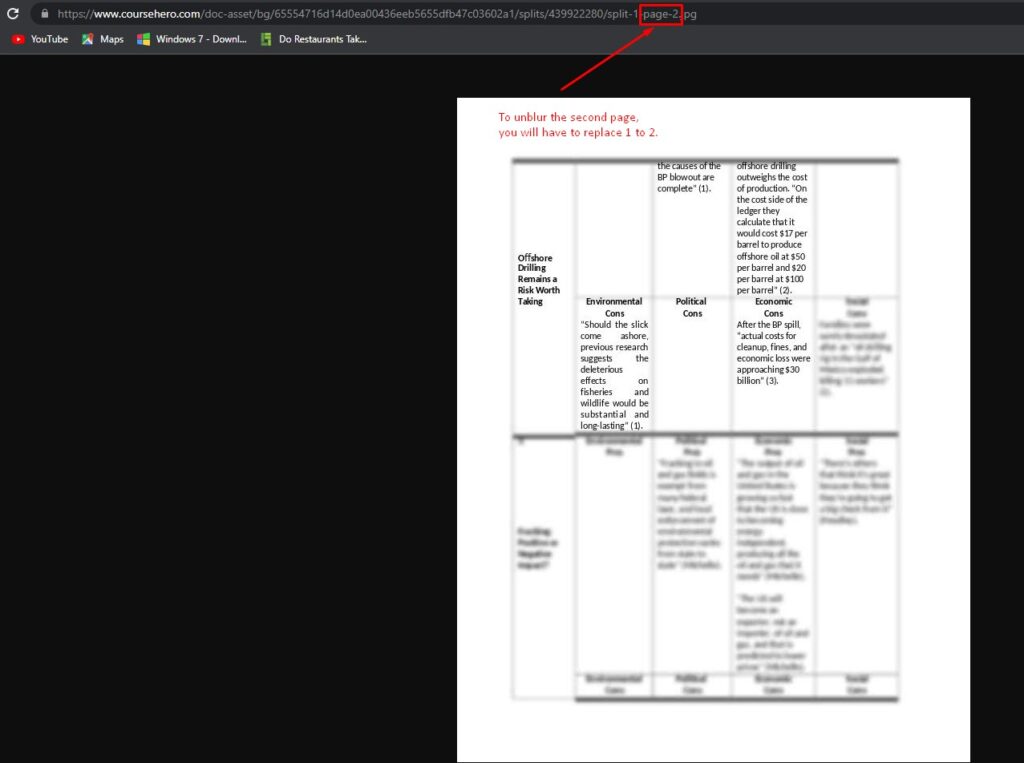
Task: Click the padlock site security icon
Action: click(x=44, y=14)
